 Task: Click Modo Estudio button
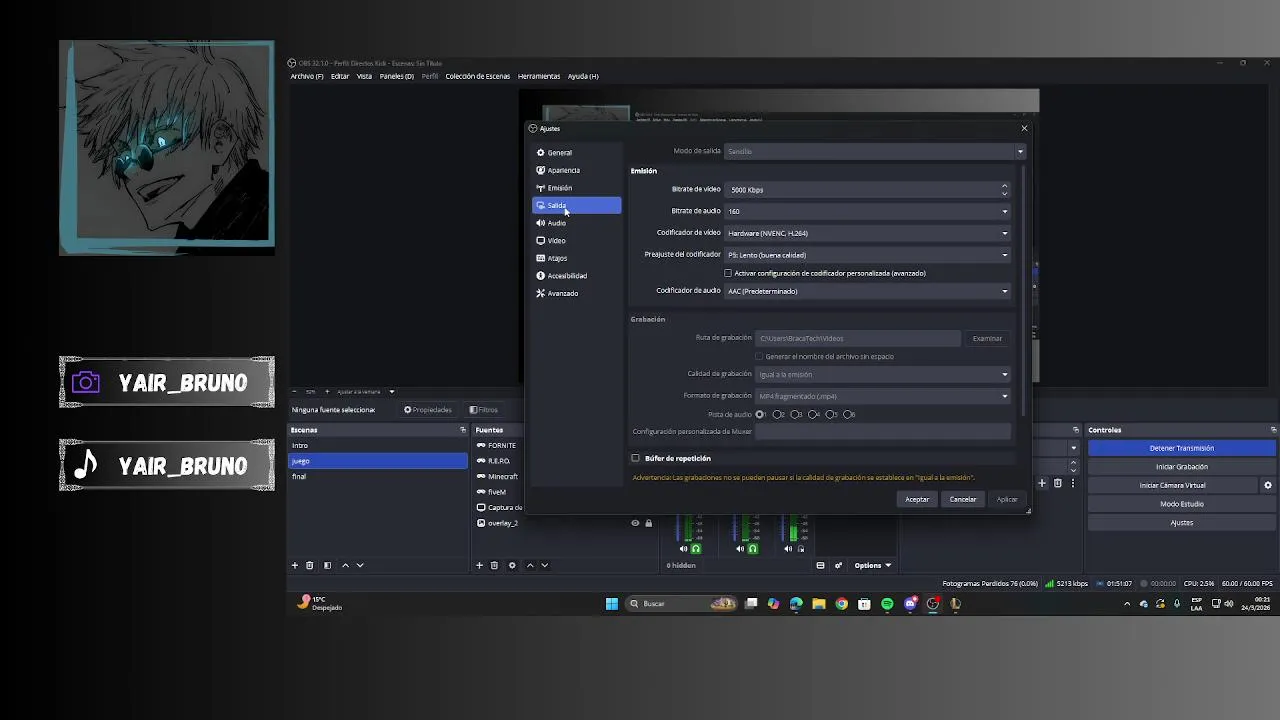[1181, 504]
